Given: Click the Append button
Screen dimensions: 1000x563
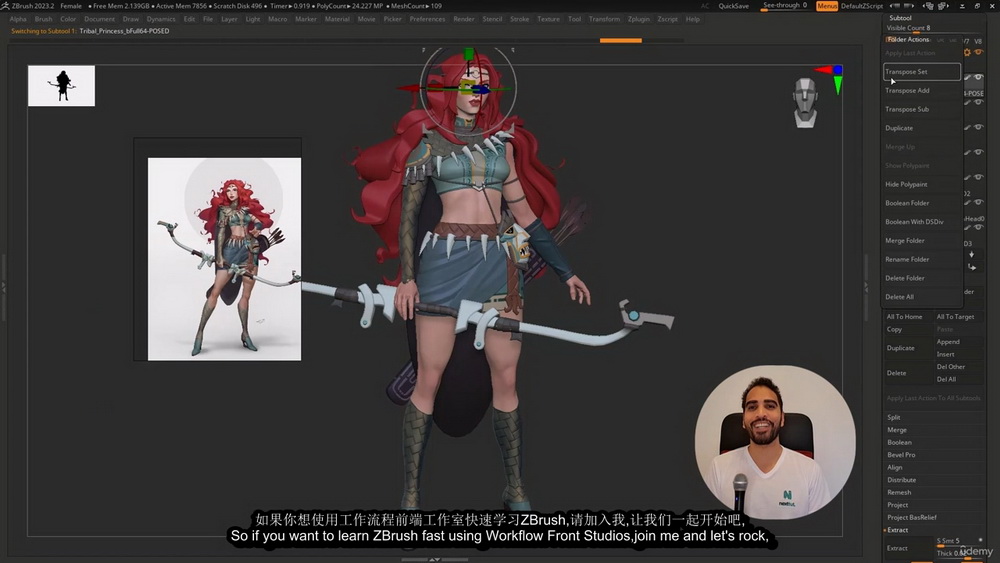Looking at the screenshot, I should point(959,342).
